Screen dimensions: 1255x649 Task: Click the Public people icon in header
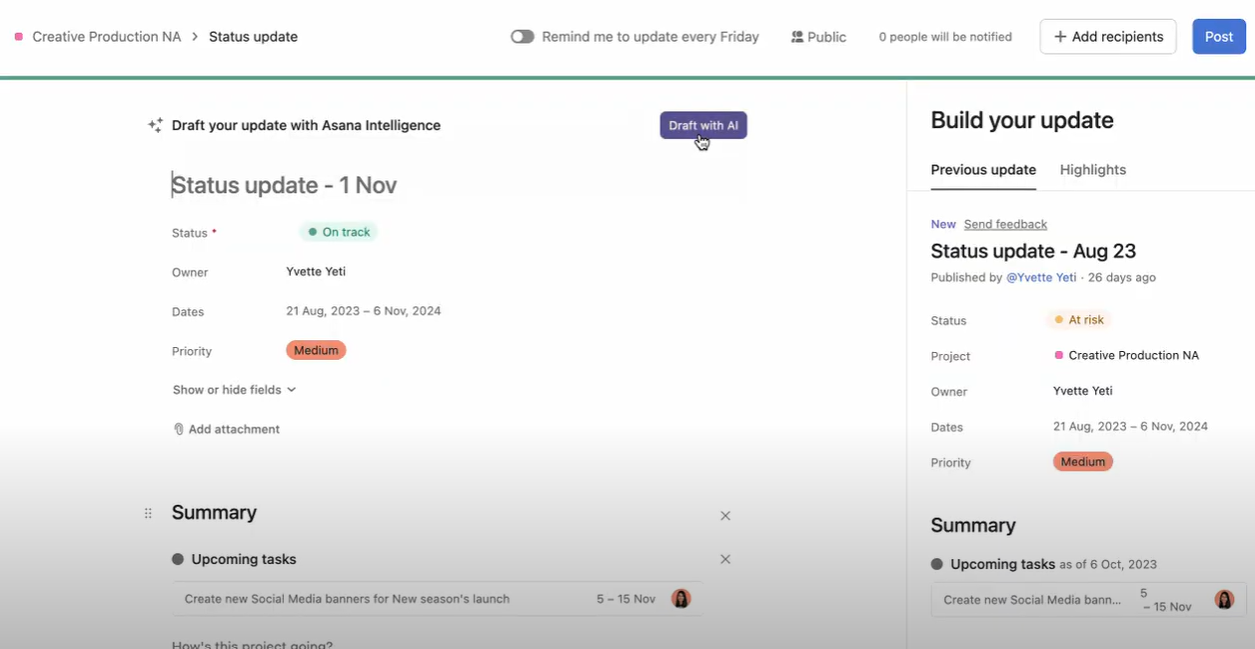point(797,37)
